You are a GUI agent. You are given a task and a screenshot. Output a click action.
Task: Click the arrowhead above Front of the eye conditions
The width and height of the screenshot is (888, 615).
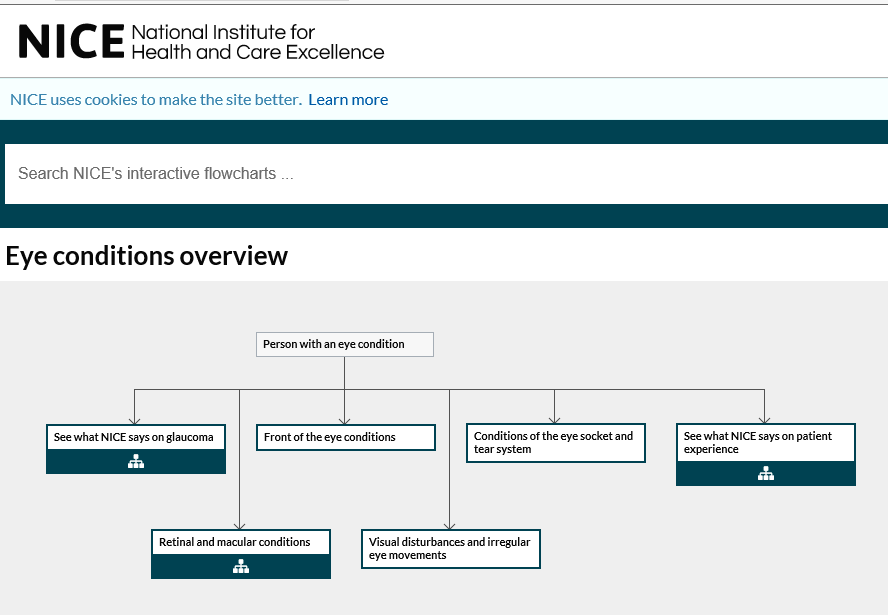[x=345, y=420]
